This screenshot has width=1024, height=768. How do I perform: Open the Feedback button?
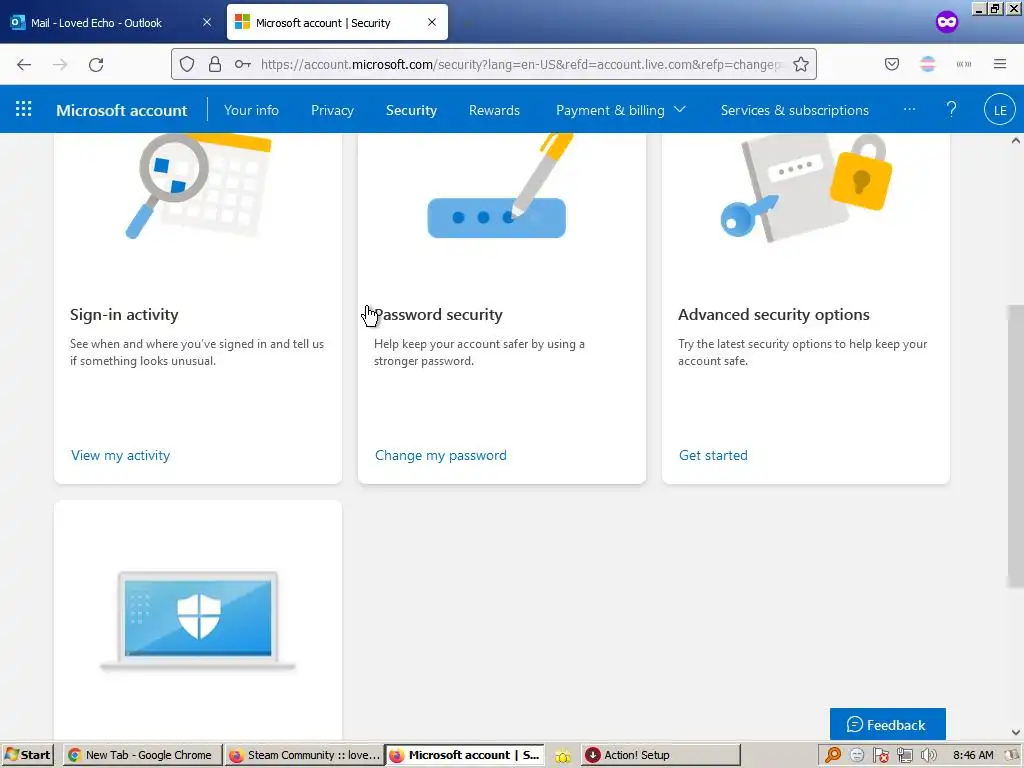coord(888,724)
